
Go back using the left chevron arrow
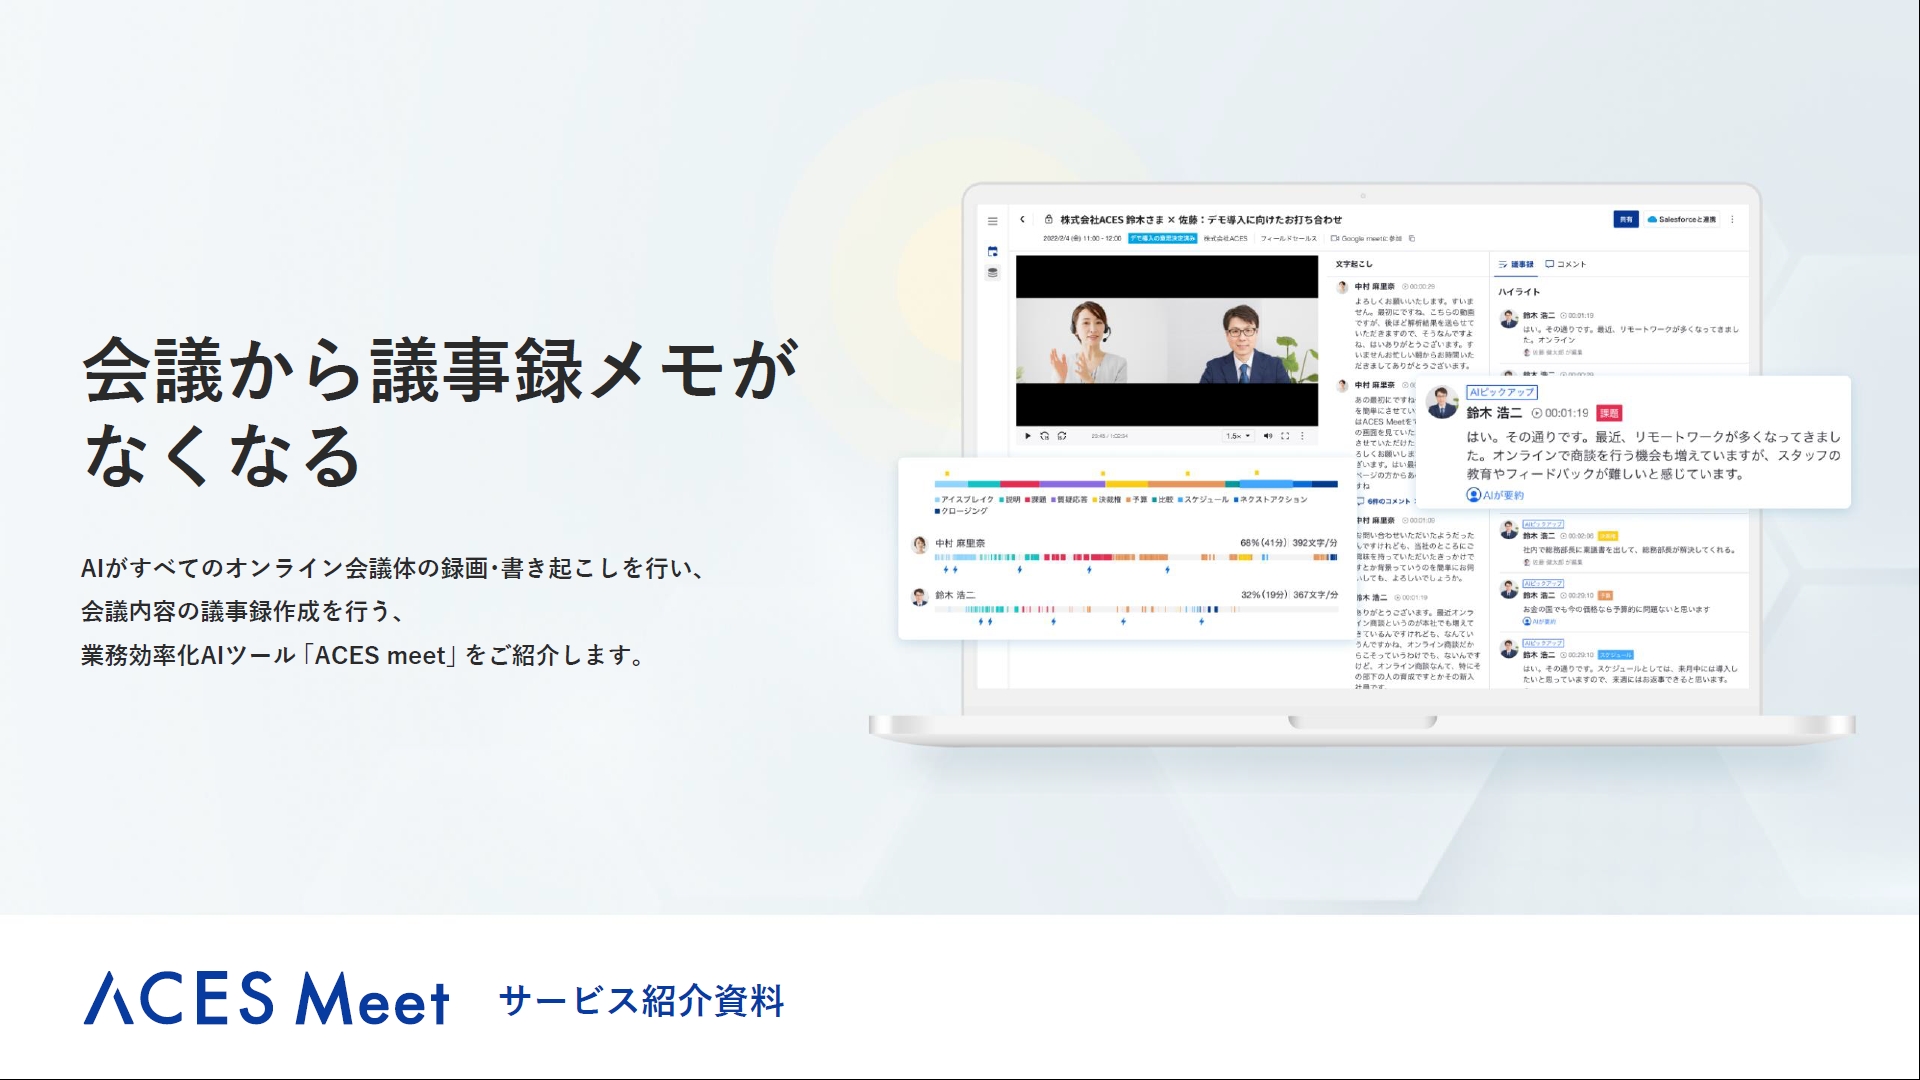1022,219
